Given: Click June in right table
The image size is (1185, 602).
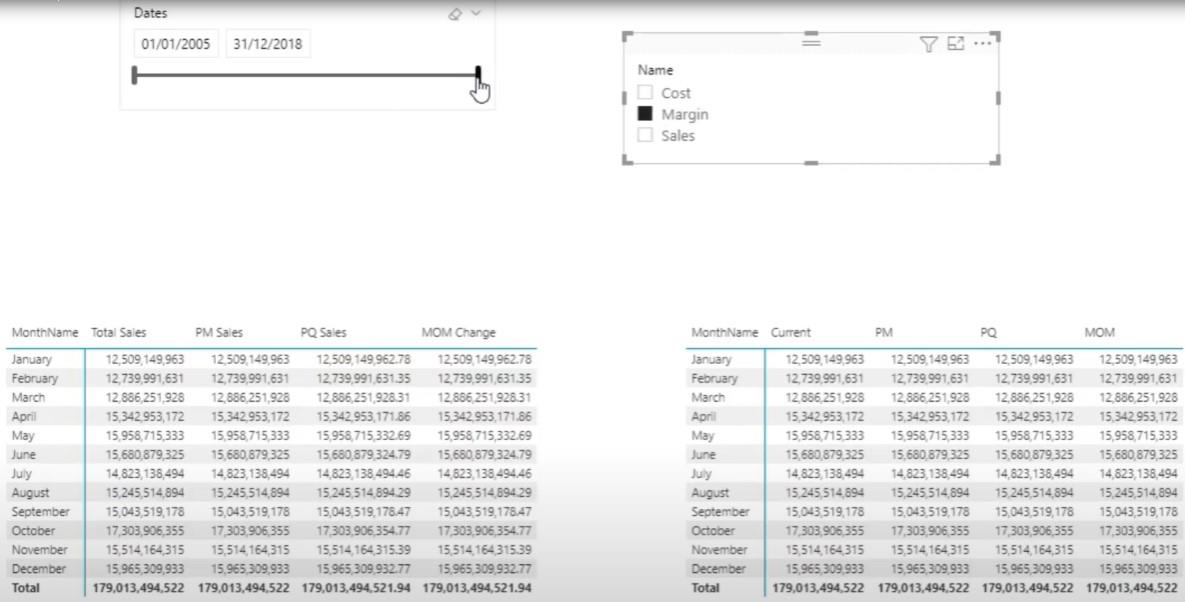Looking at the screenshot, I should (702, 455).
